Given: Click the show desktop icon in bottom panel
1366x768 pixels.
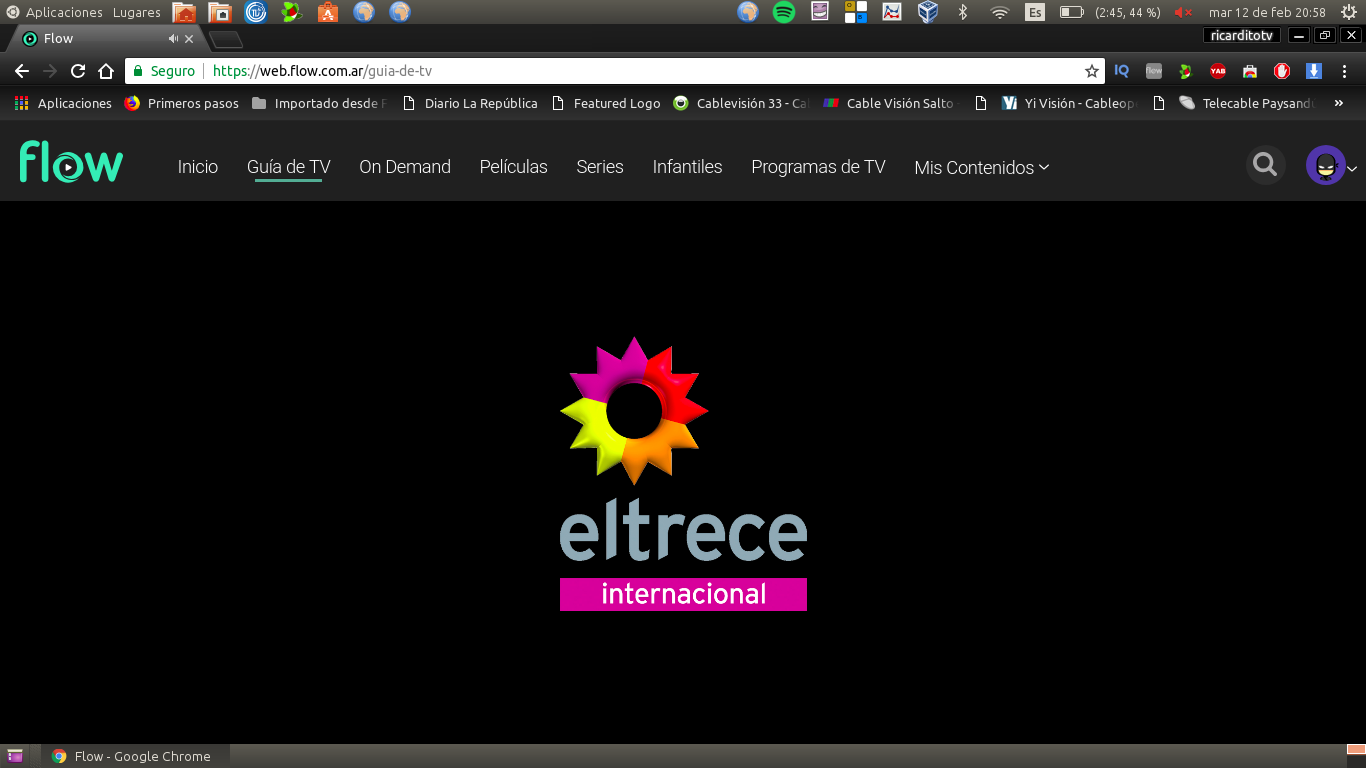Looking at the screenshot, I should coord(15,756).
